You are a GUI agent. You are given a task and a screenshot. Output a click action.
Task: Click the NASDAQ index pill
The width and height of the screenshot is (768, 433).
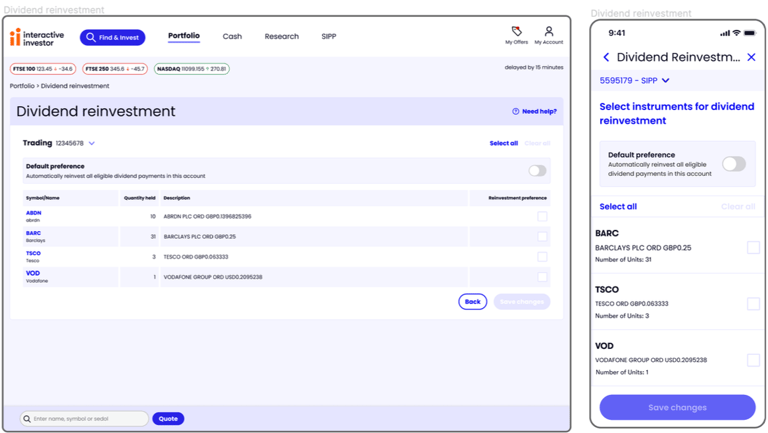pos(192,69)
